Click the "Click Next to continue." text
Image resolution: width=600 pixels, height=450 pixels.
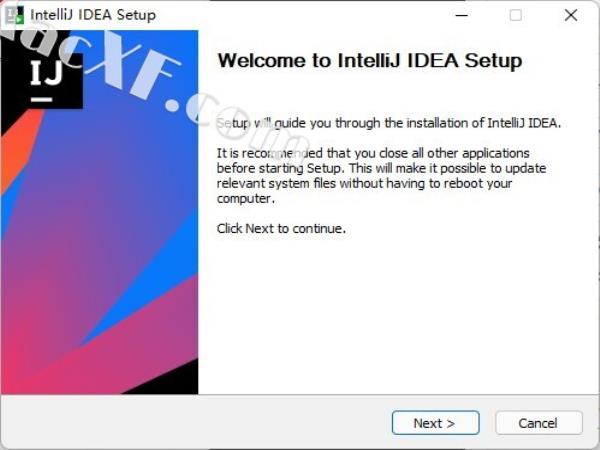pyautogui.click(x=281, y=228)
